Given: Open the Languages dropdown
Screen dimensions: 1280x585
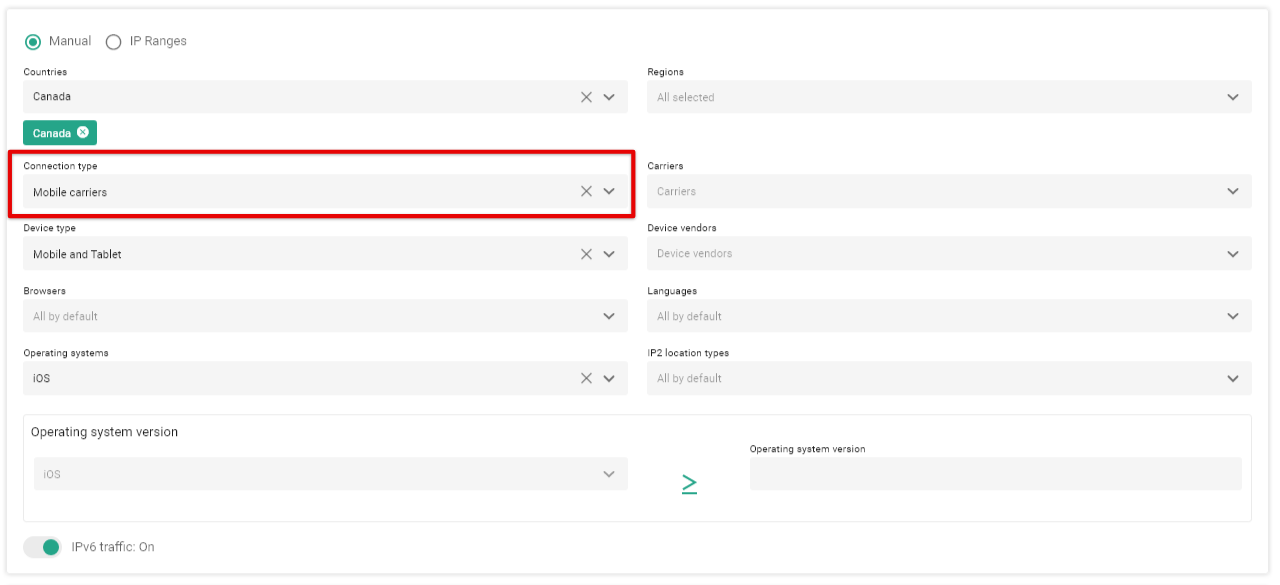Looking at the screenshot, I should (x=948, y=316).
